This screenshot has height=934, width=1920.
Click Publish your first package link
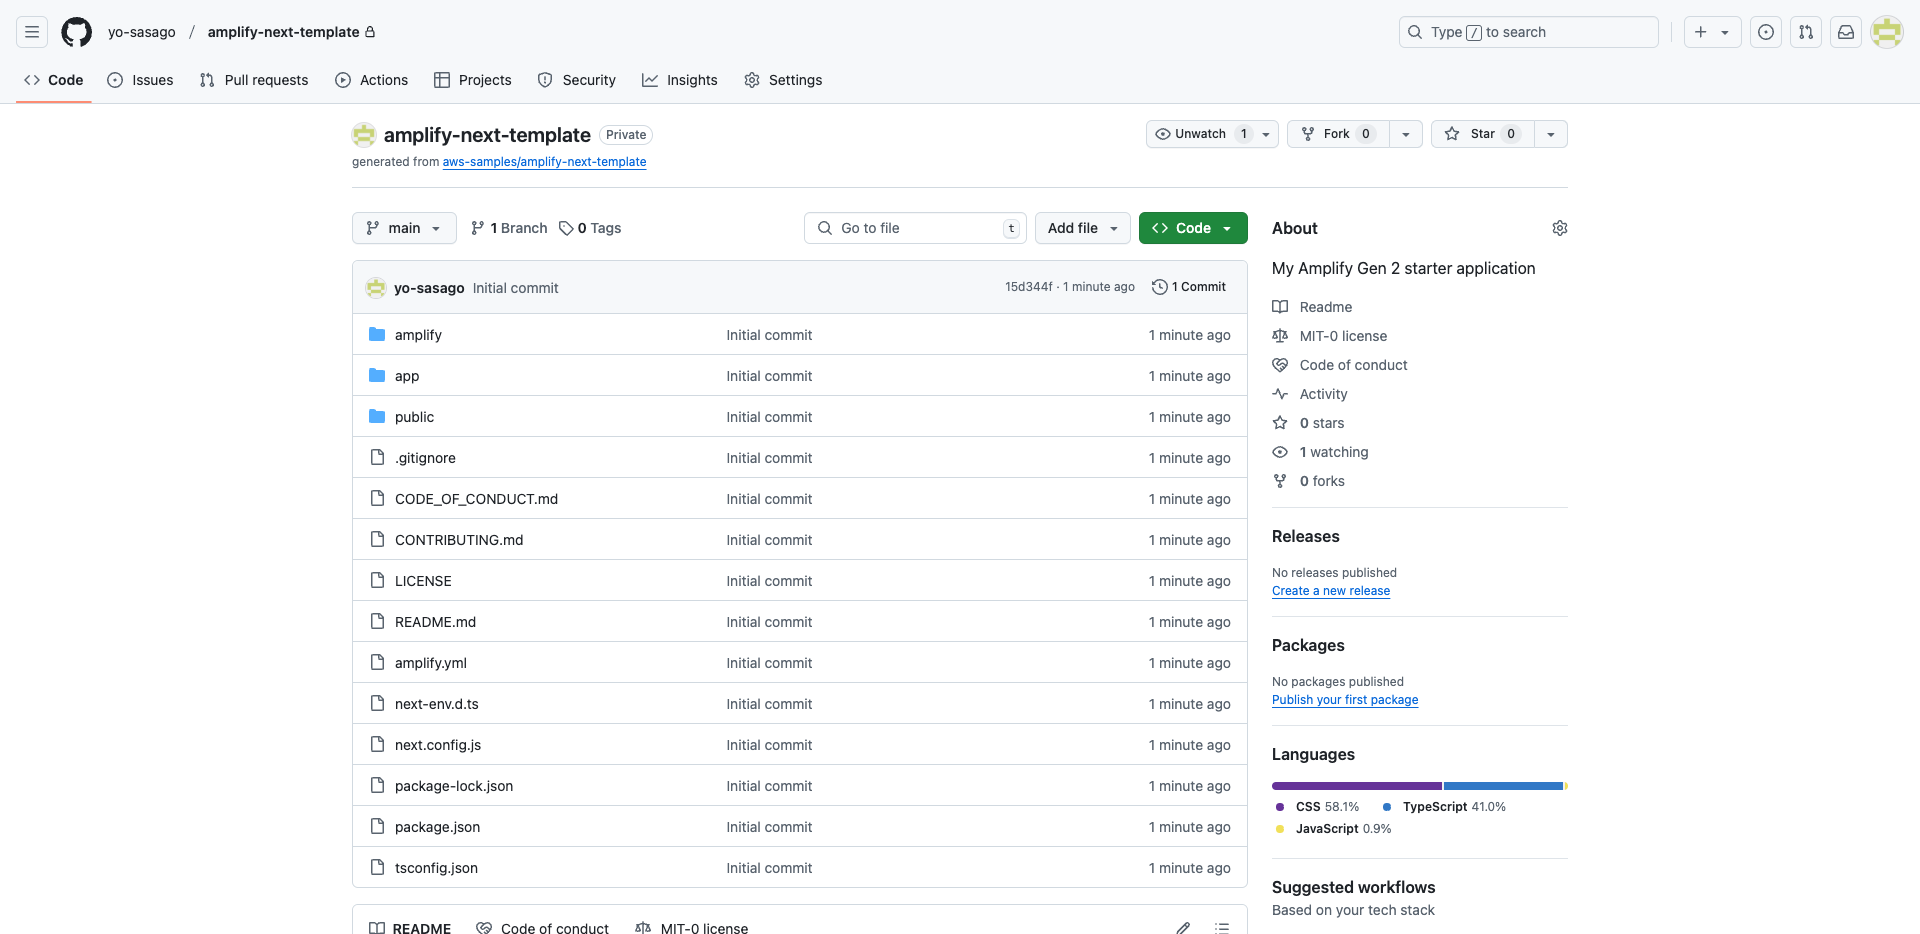click(1345, 700)
